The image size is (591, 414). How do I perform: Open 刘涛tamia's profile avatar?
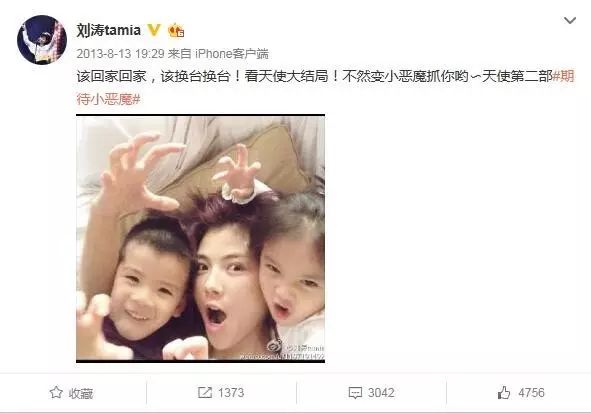click(x=42, y=40)
